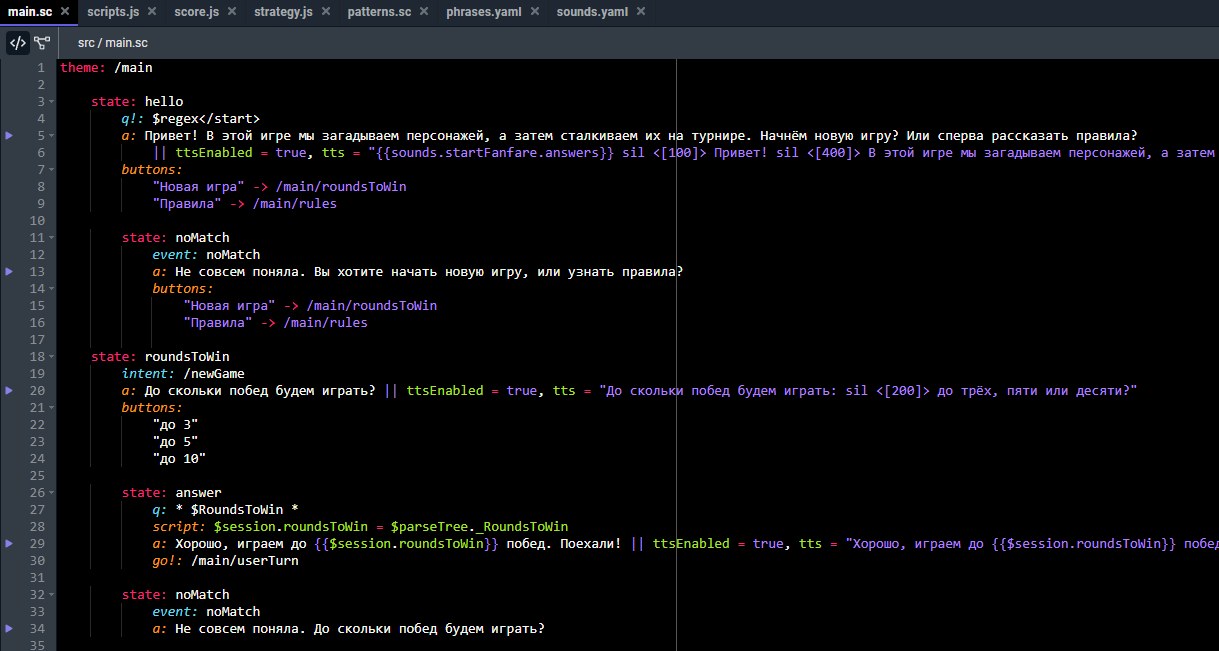
Task: Click line number 1 in the gutter
Action: click(x=40, y=68)
